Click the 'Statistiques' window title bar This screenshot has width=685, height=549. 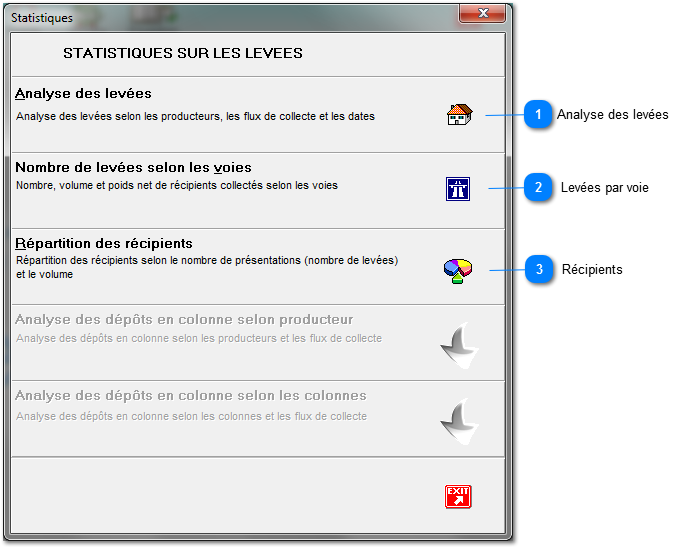(x=200, y=17)
